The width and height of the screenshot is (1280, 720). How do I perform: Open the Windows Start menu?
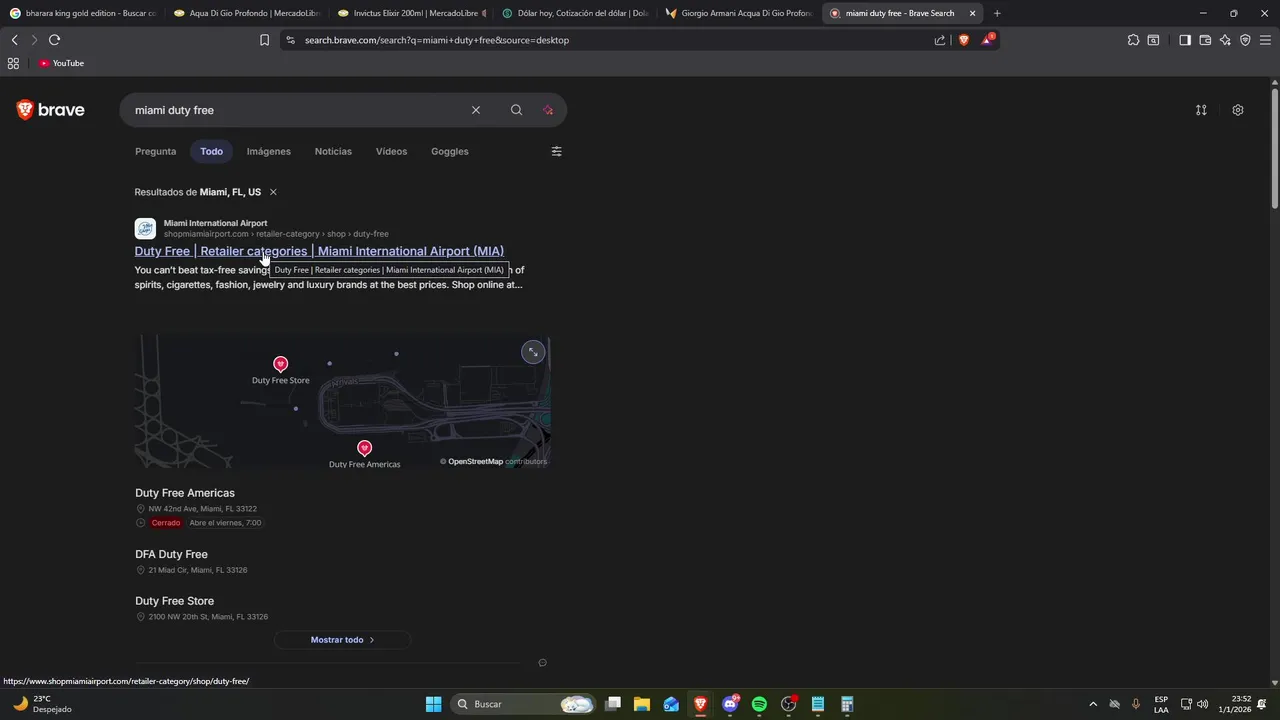(x=433, y=704)
